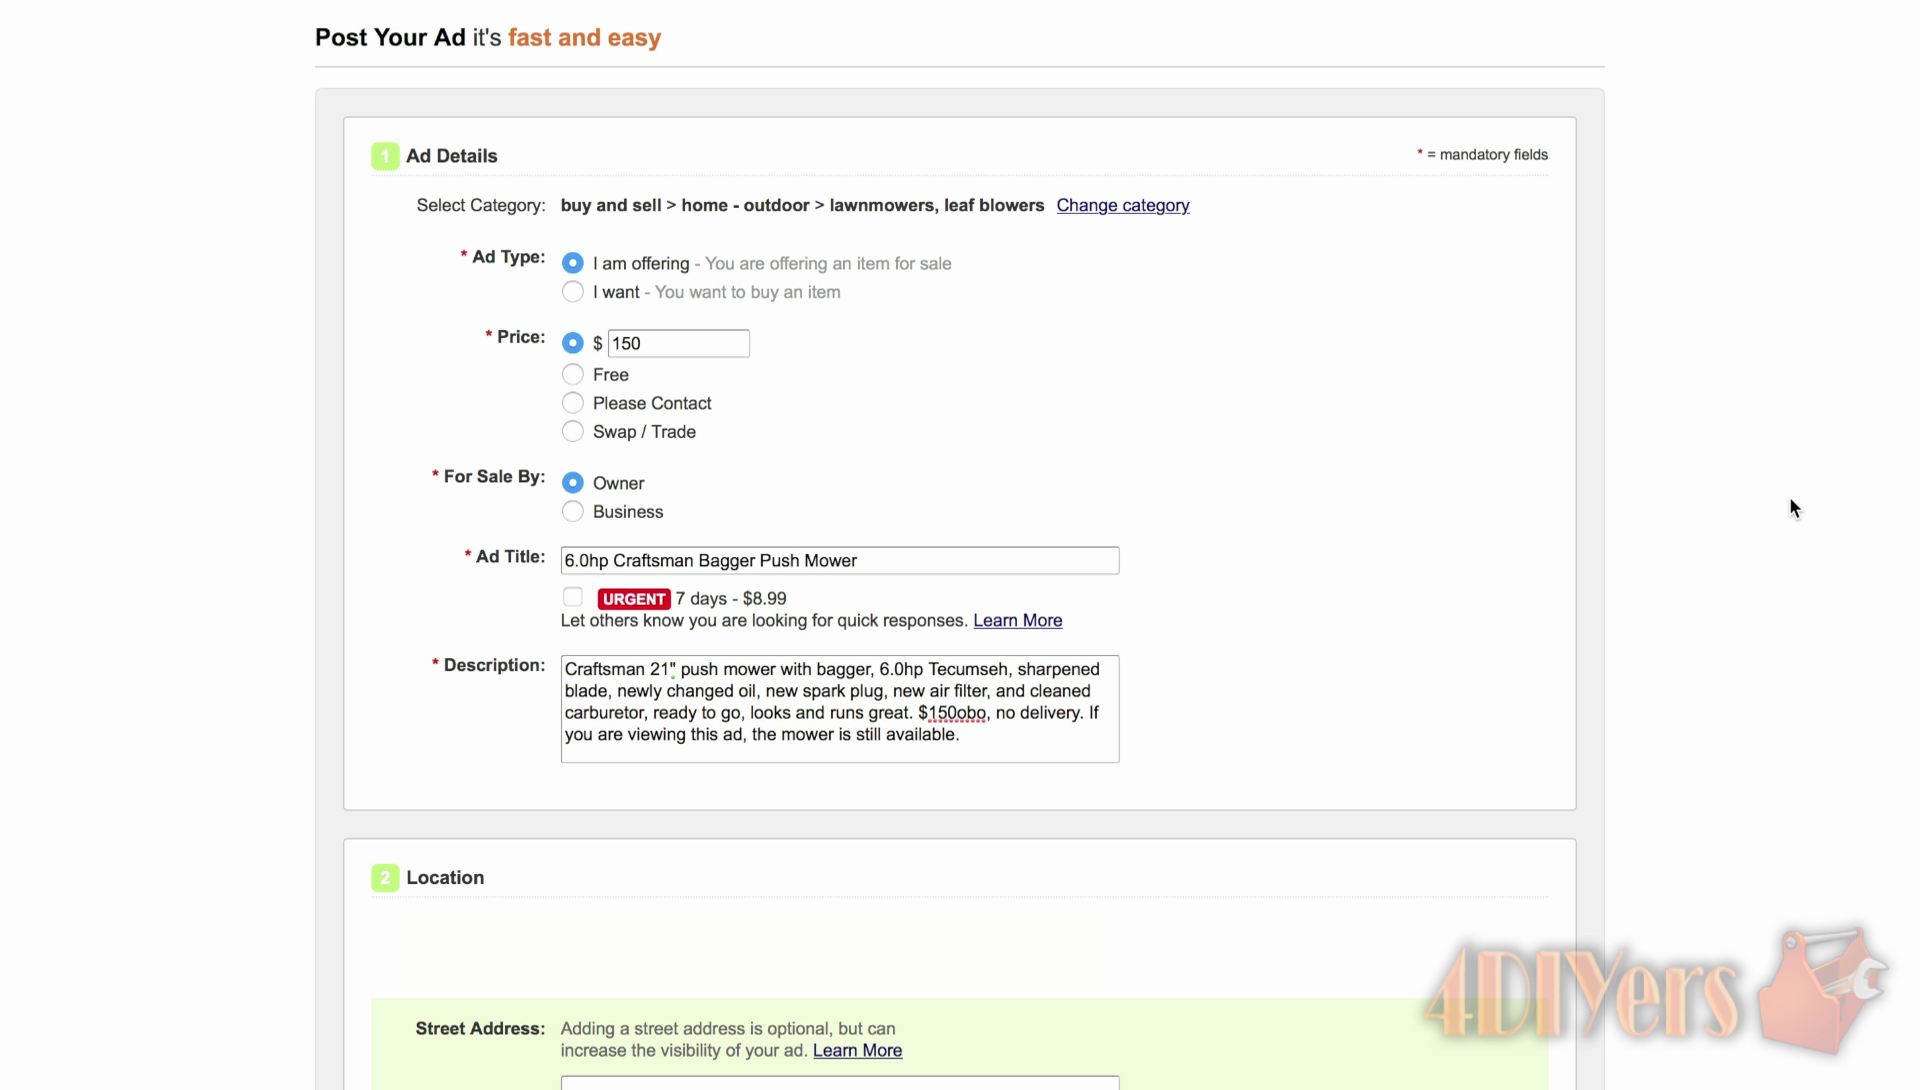Click the category path 'lawnmowers, leaf blowers'
The image size is (1920, 1090).
point(936,205)
